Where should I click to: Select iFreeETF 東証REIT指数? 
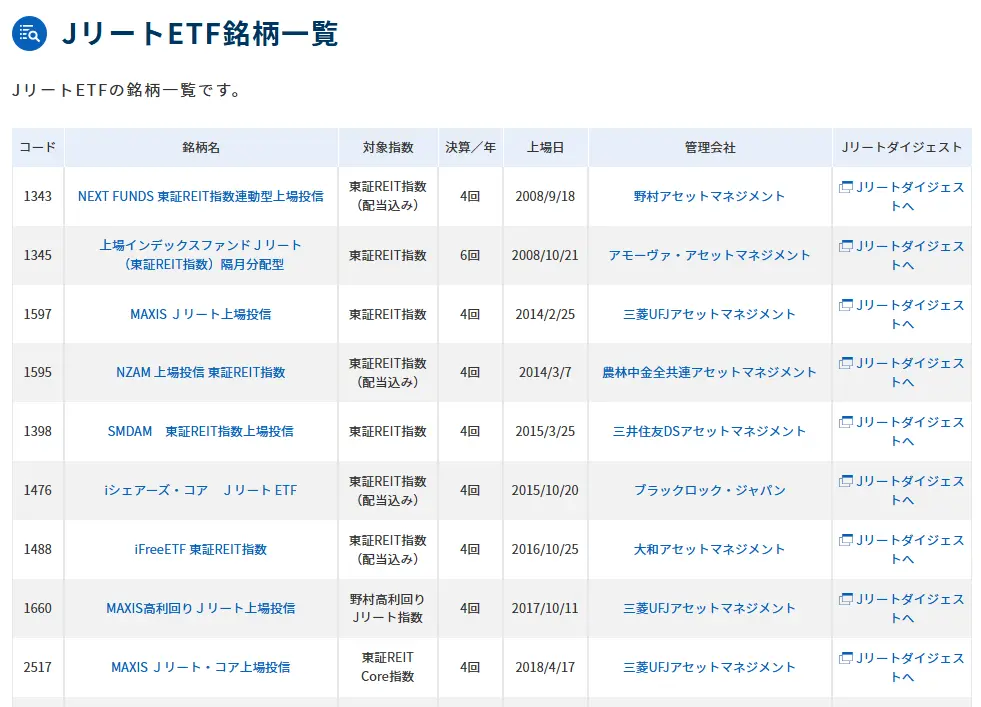[x=202, y=550]
